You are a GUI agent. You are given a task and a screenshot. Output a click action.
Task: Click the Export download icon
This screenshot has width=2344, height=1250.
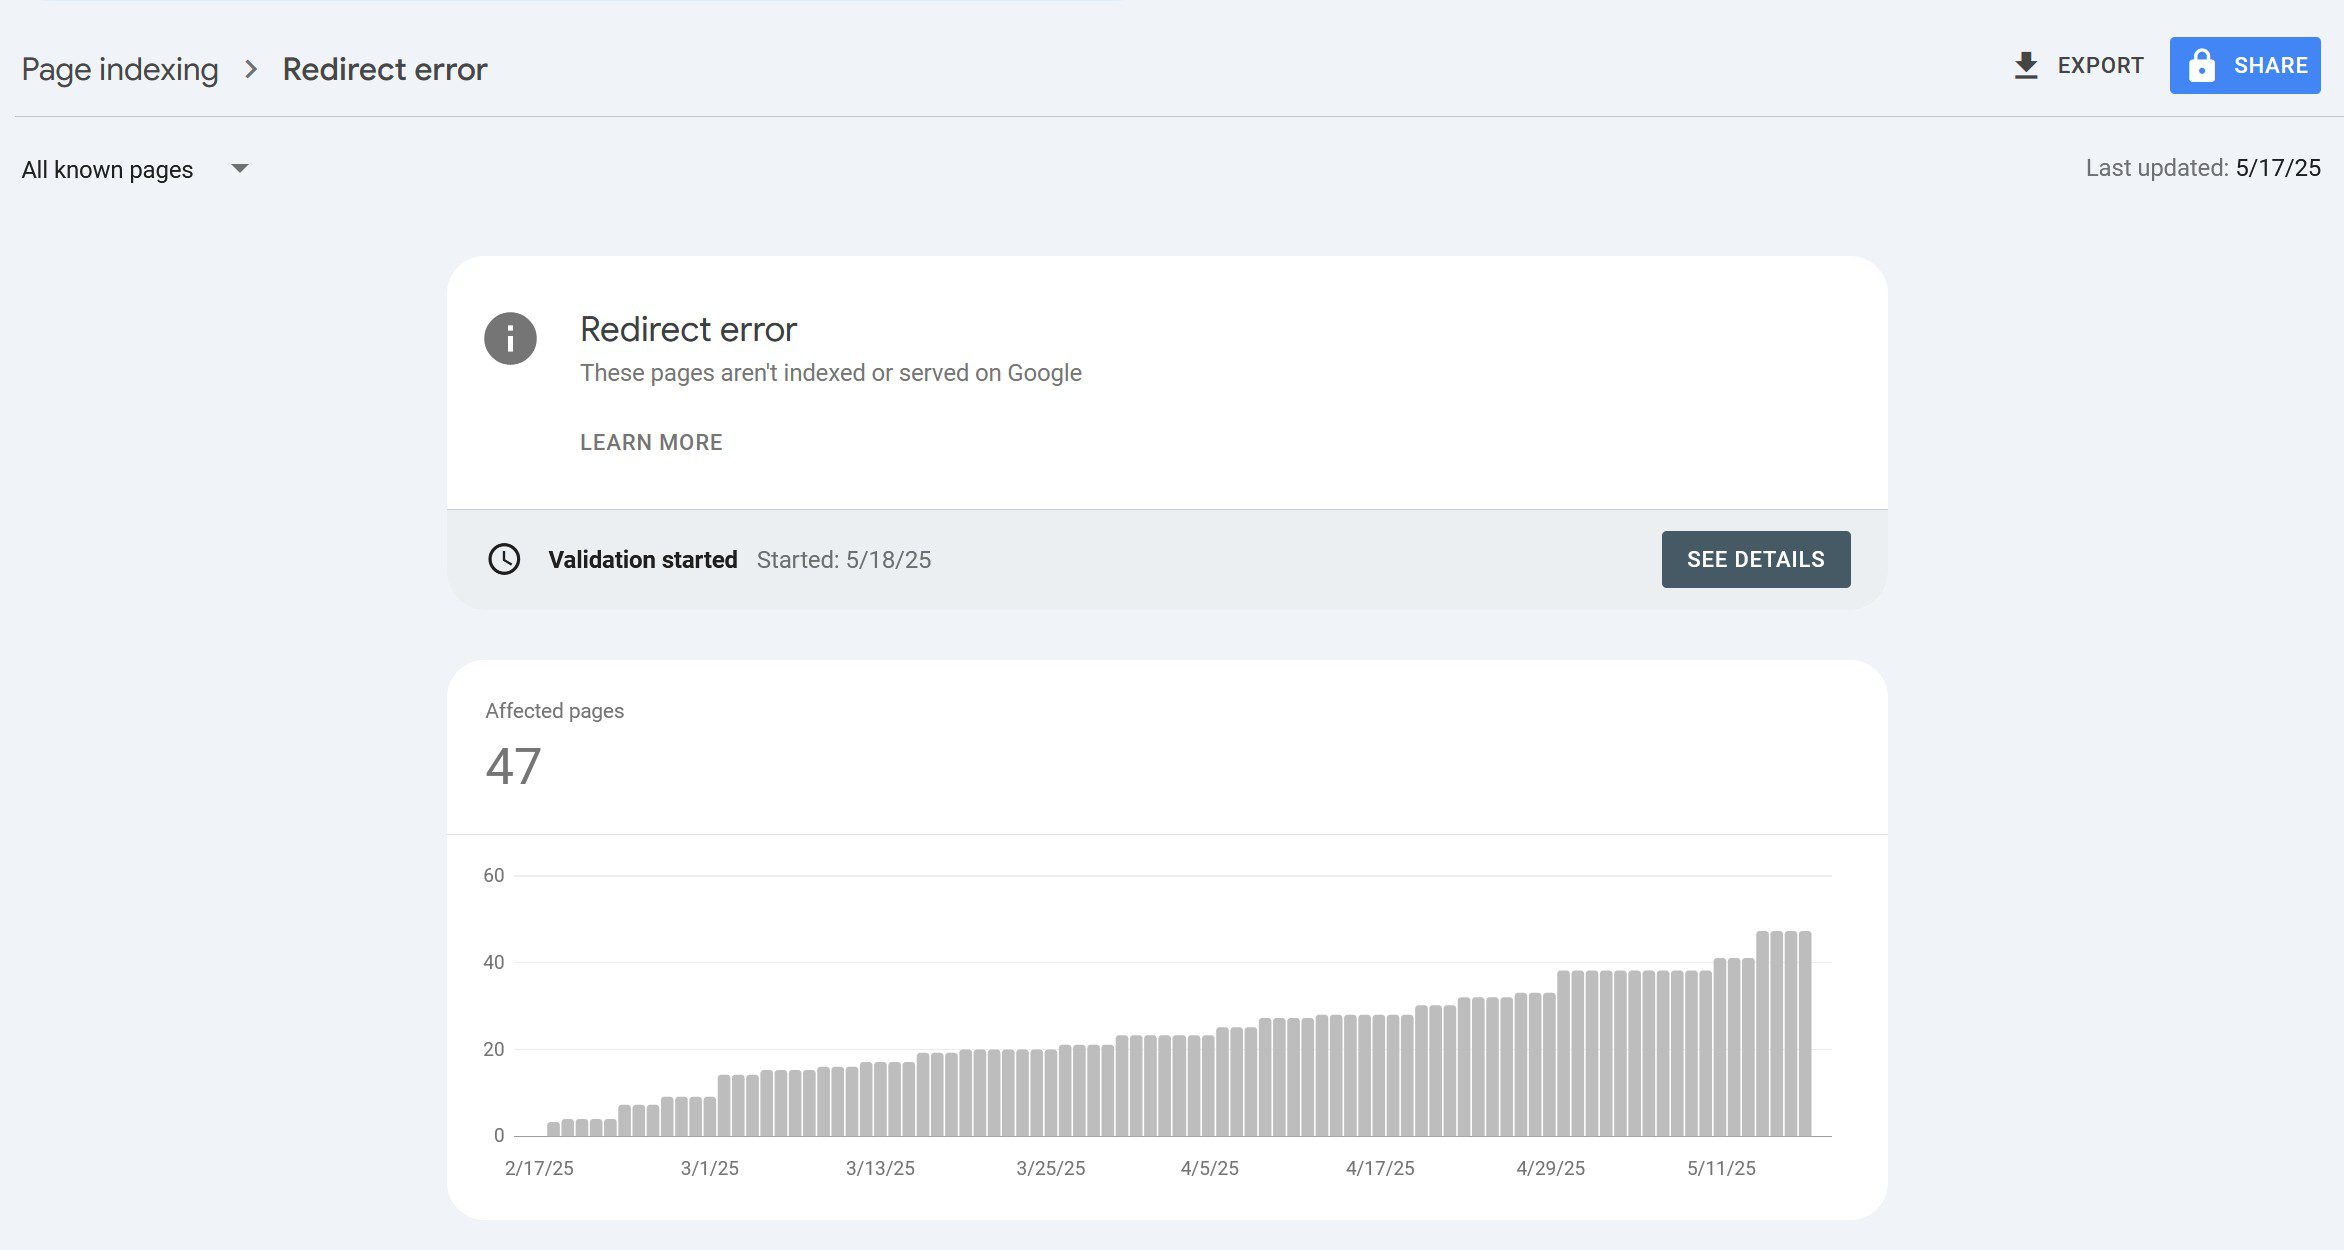(x=2025, y=66)
